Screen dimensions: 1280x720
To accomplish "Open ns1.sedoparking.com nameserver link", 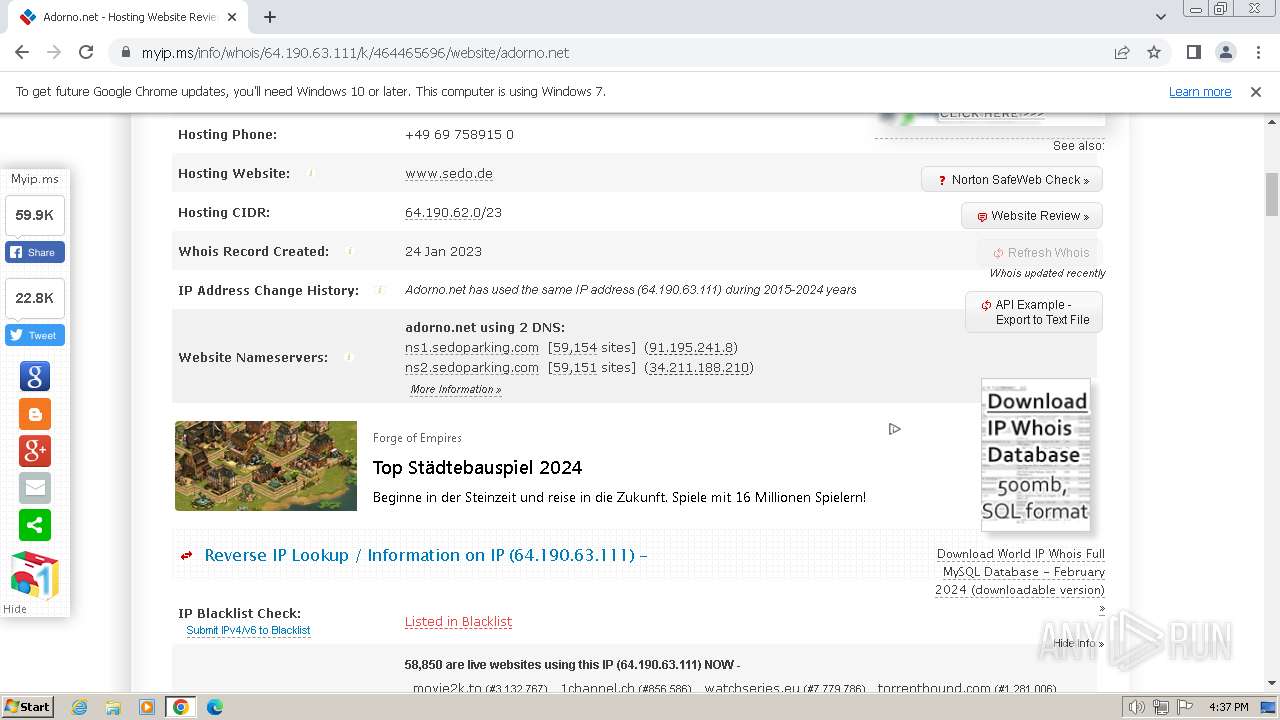I will pos(472,348).
